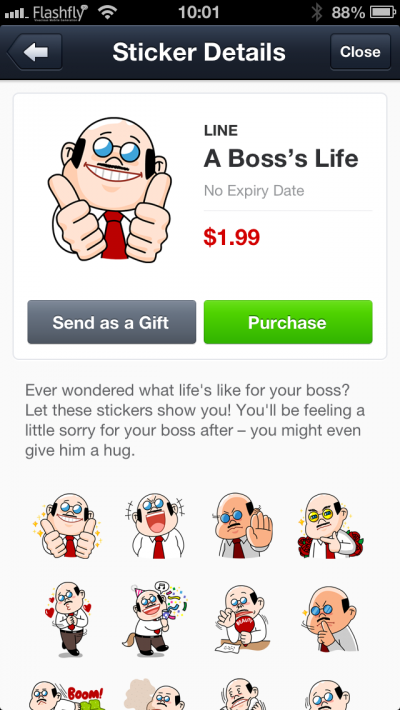400x710 pixels.
Task: Tap the large boss thumbs-up preview image
Action: tap(110, 189)
